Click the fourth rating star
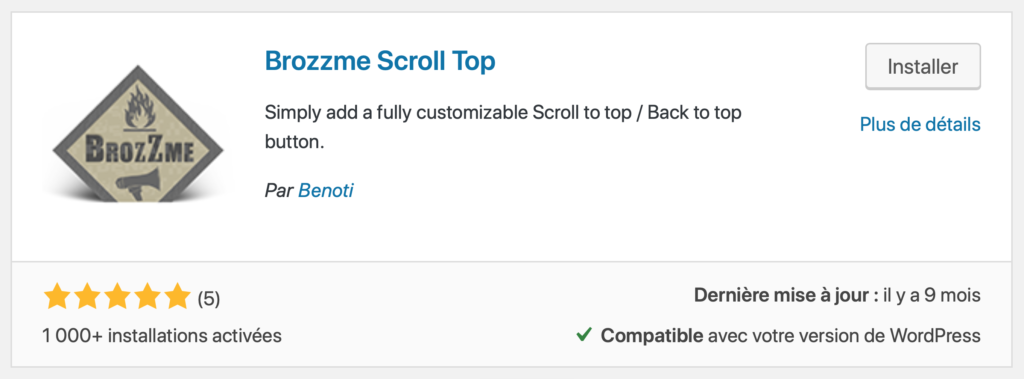This screenshot has height=379, width=1024. (147, 297)
